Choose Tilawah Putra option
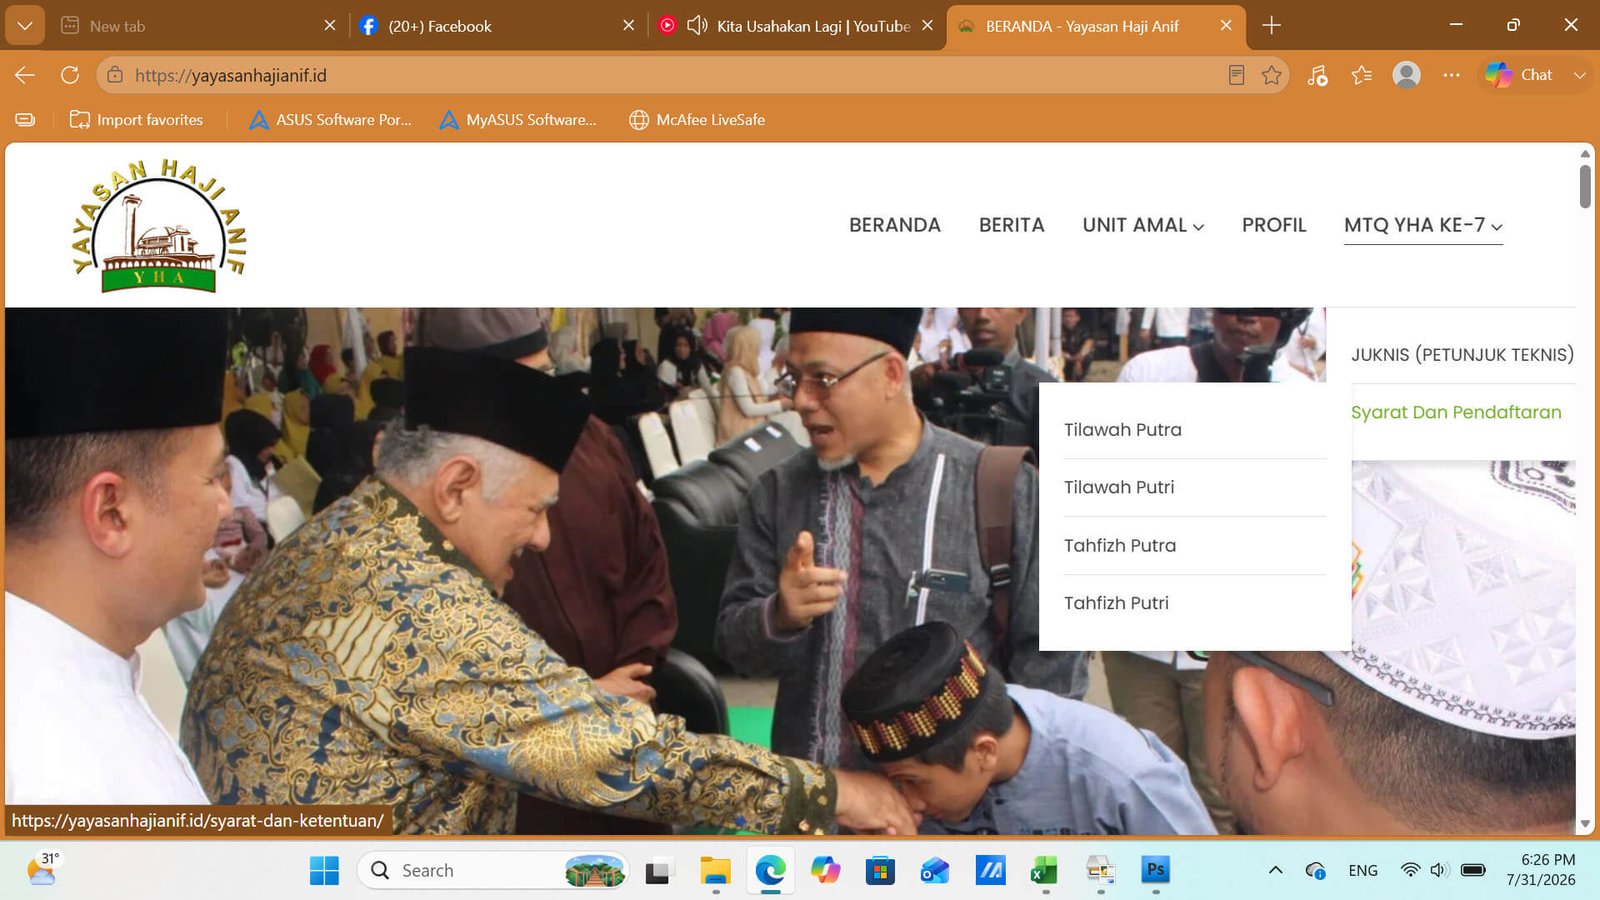The width and height of the screenshot is (1600, 900). pyautogui.click(x=1123, y=430)
